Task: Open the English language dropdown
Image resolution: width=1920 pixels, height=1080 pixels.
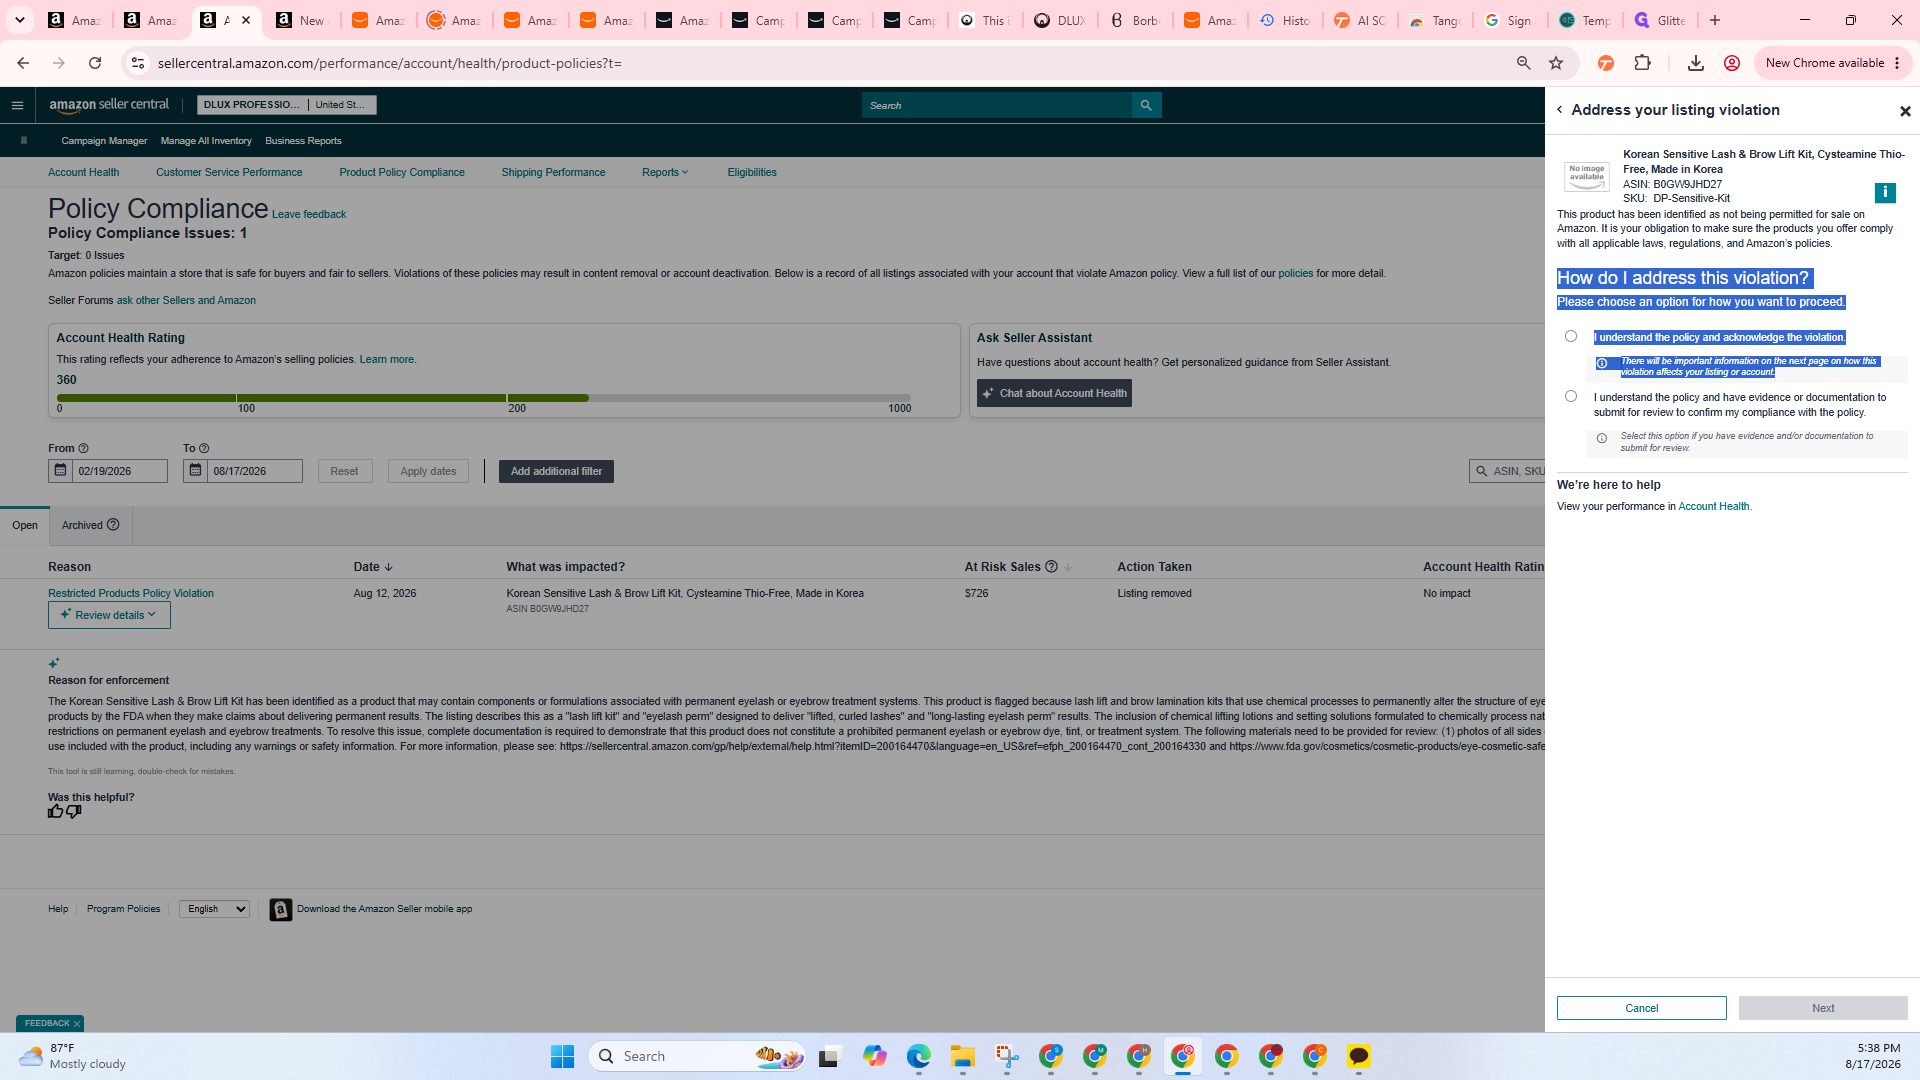Action: pos(214,909)
